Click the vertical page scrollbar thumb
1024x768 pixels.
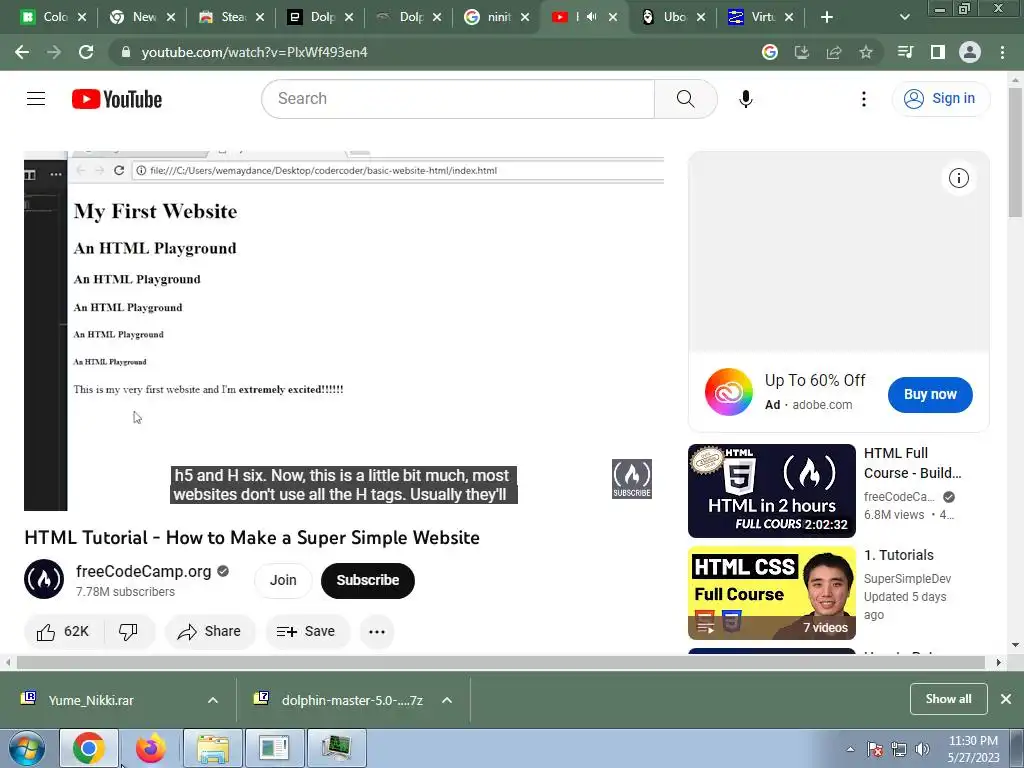click(1016, 152)
